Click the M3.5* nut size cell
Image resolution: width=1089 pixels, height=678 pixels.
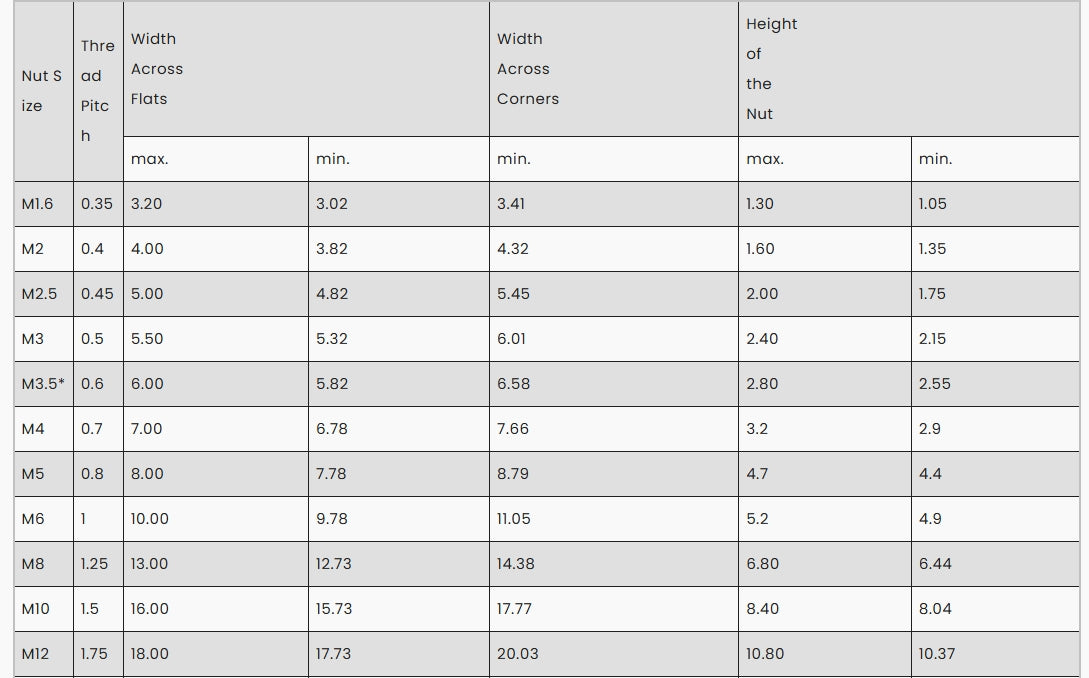pyautogui.click(x=43, y=384)
